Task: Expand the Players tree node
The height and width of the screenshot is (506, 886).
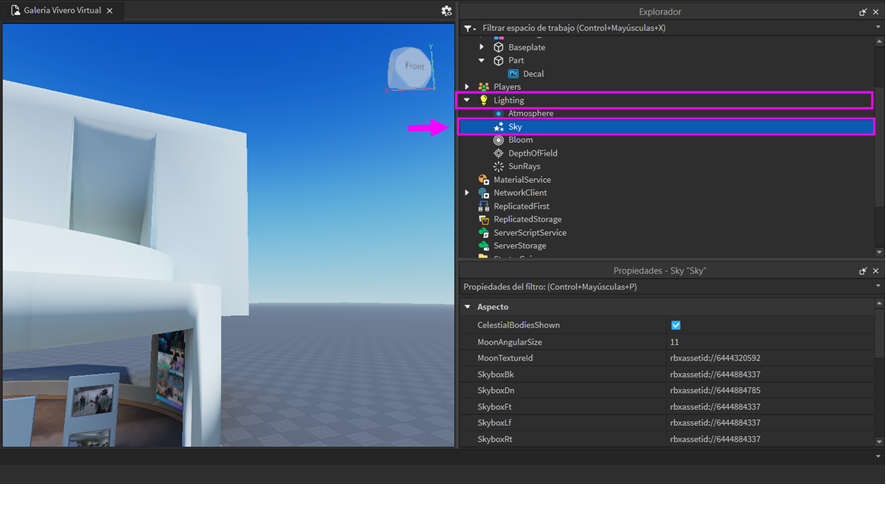Action: click(467, 87)
